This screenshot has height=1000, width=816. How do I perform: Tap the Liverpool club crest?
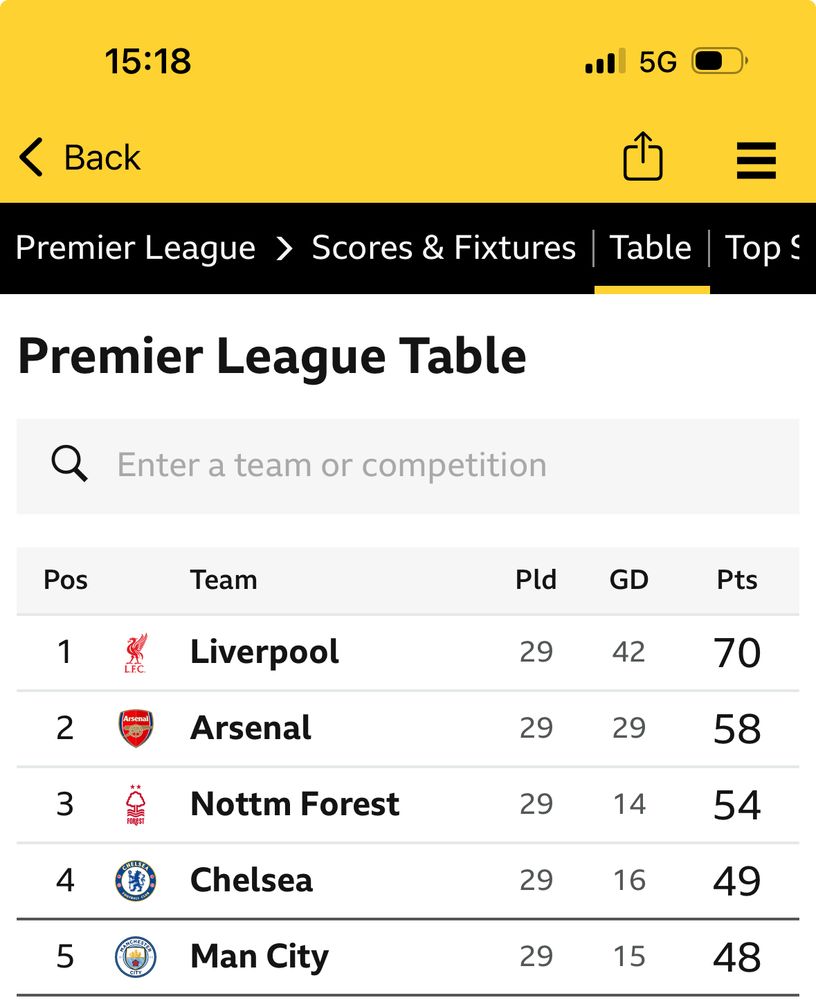point(135,652)
